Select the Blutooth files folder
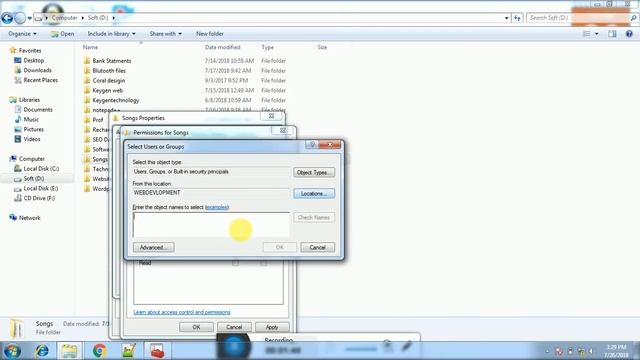This screenshot has height=360, width=640. [109, 70]
